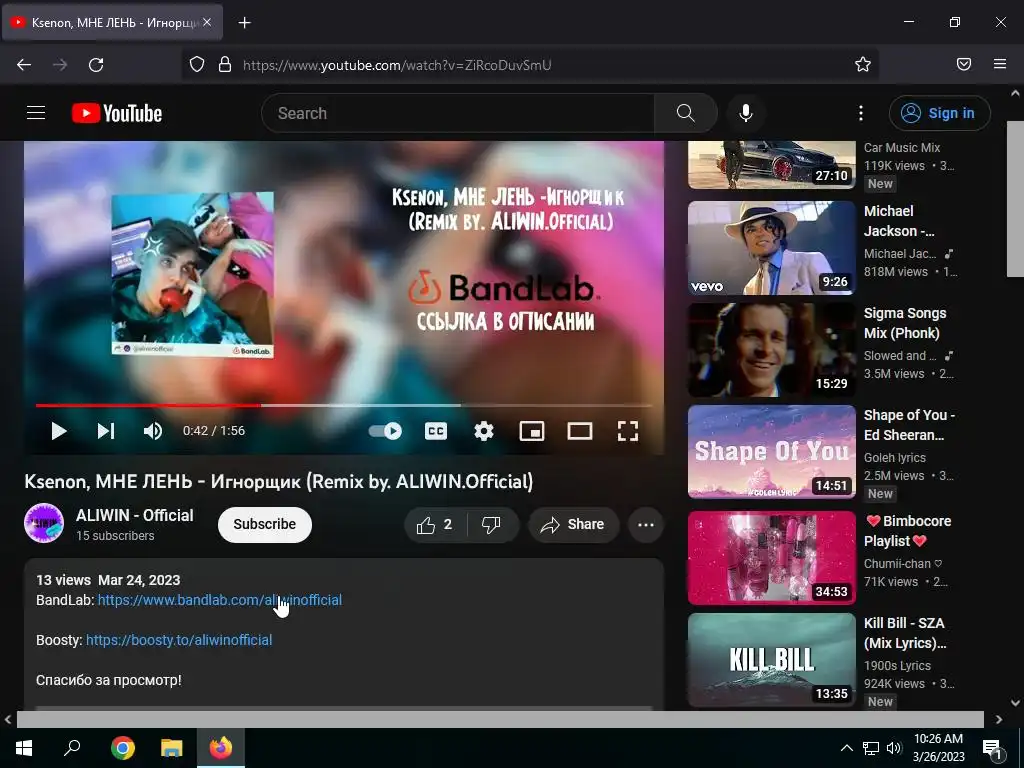The height and width of the screenshot is (768, 1024).
Task: Open Michael Jackson video thumbnail
Action: pyautogui.click(x=772, y=248)
